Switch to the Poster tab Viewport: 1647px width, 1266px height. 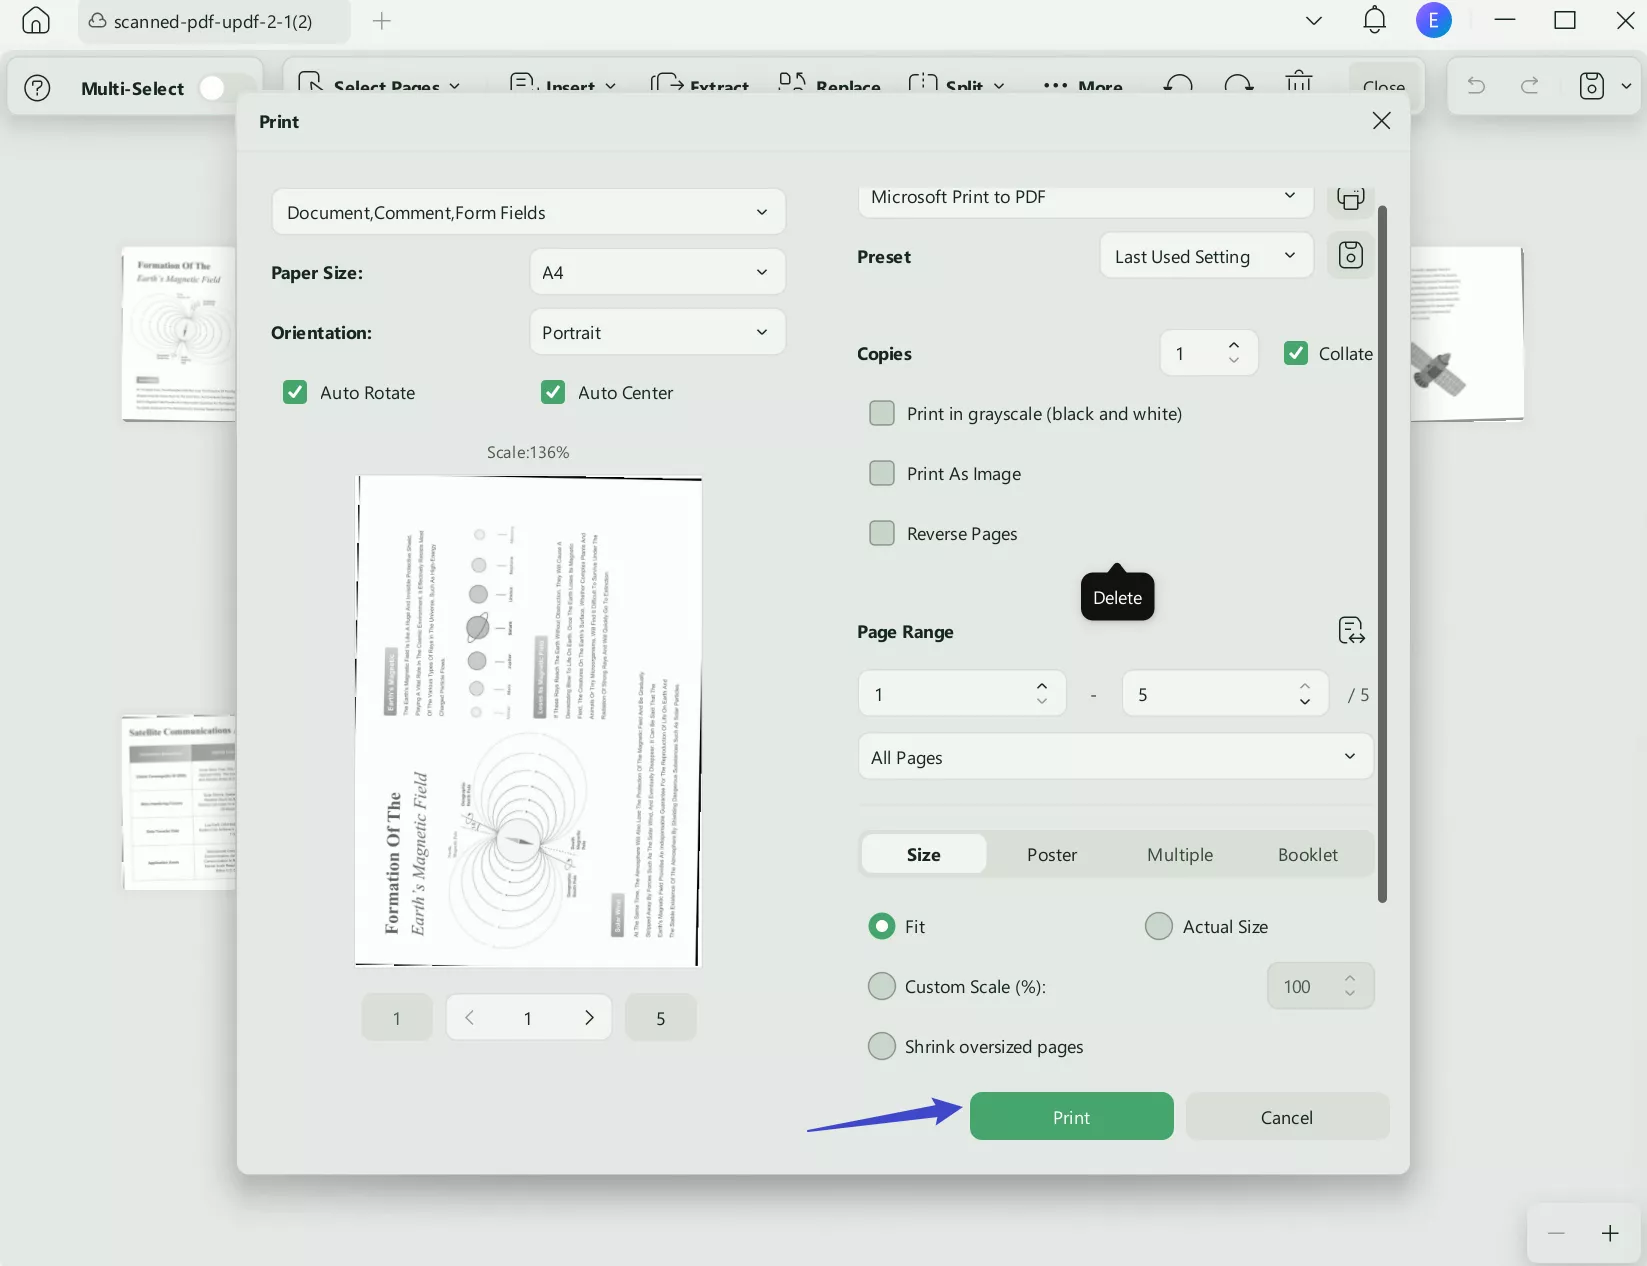click(1051, 854)
